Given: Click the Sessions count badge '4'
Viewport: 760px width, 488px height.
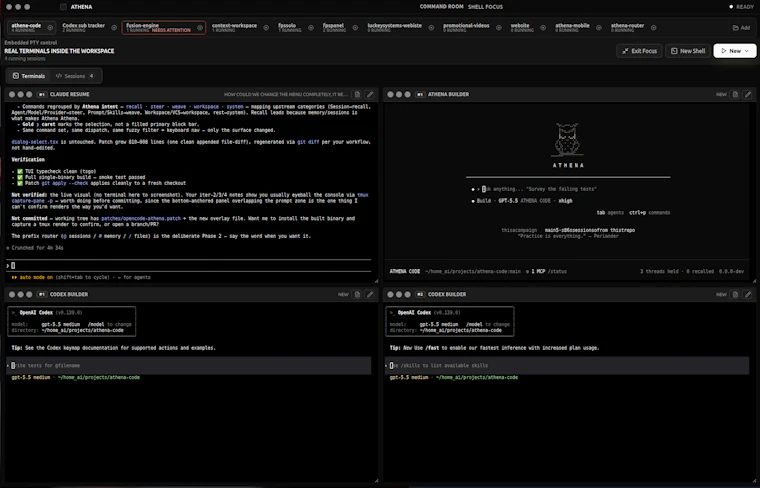Looking at the screenshot, I should pyautogui.click(x=92, y=76).
